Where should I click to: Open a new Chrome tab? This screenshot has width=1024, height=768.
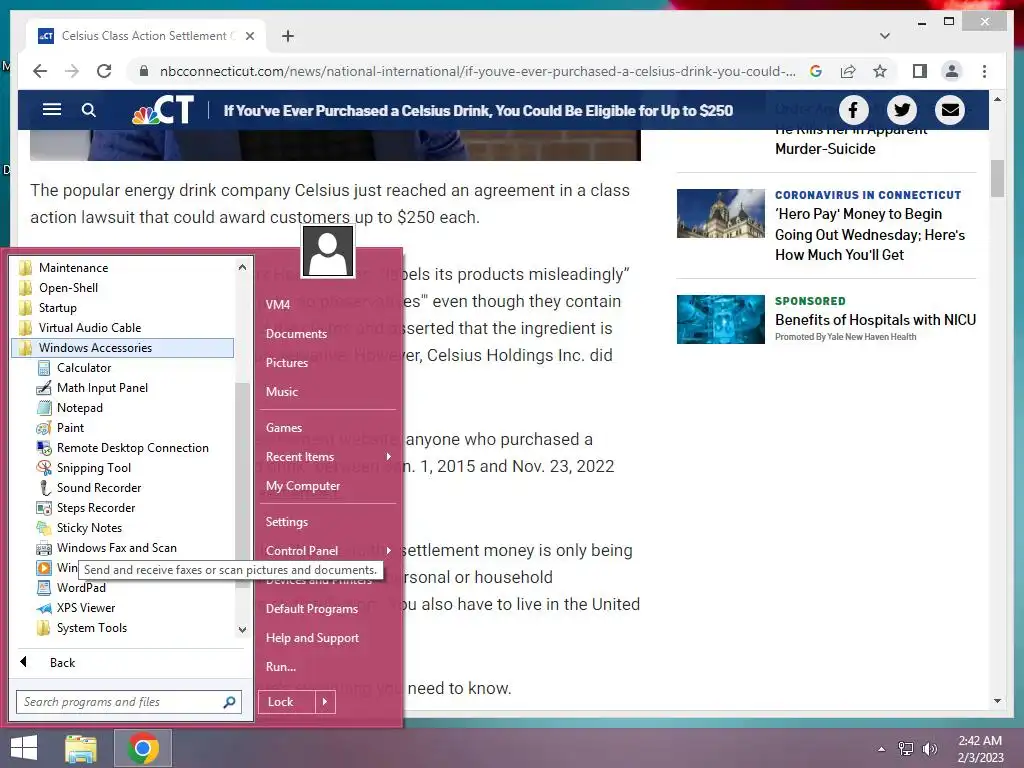[x=287, y=36]
